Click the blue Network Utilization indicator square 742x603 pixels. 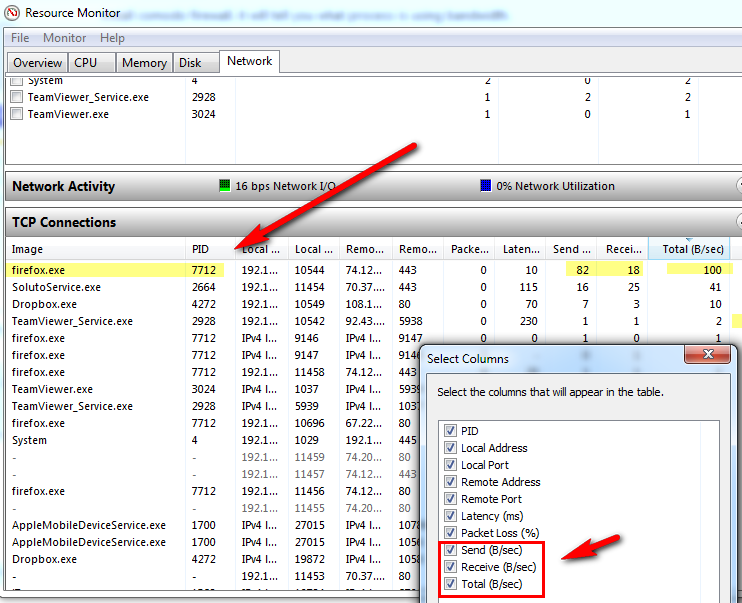(x=487, y=186)
